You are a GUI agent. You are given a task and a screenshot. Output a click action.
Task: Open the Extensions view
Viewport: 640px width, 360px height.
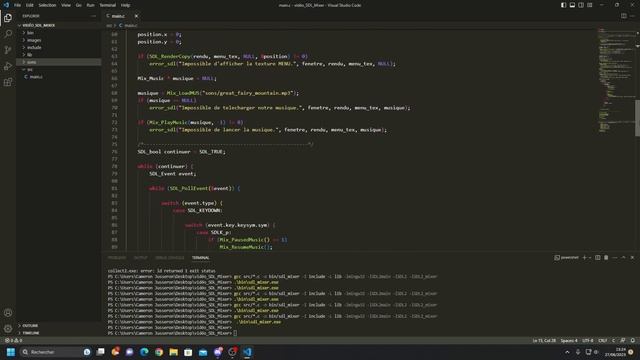(8, 82)
